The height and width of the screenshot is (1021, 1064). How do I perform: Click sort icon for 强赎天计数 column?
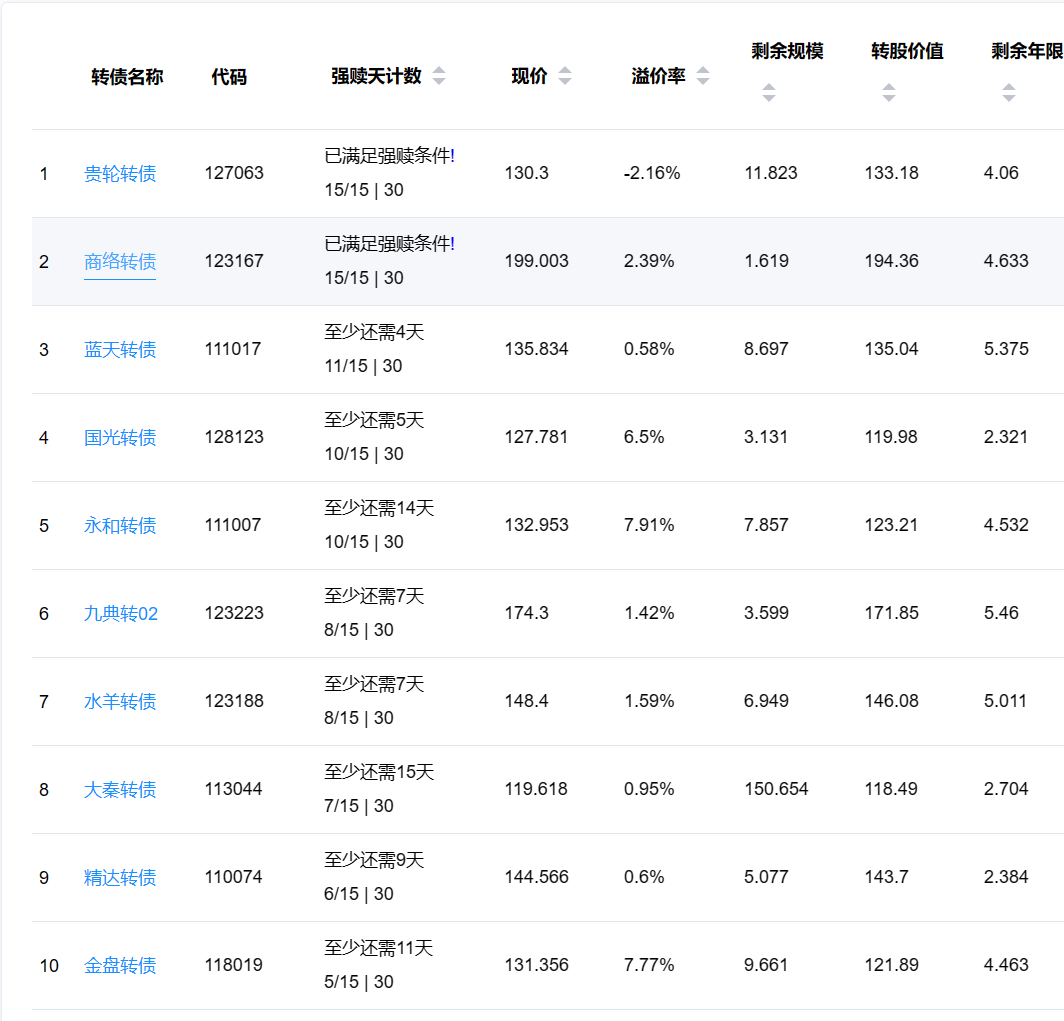point(439,77)
